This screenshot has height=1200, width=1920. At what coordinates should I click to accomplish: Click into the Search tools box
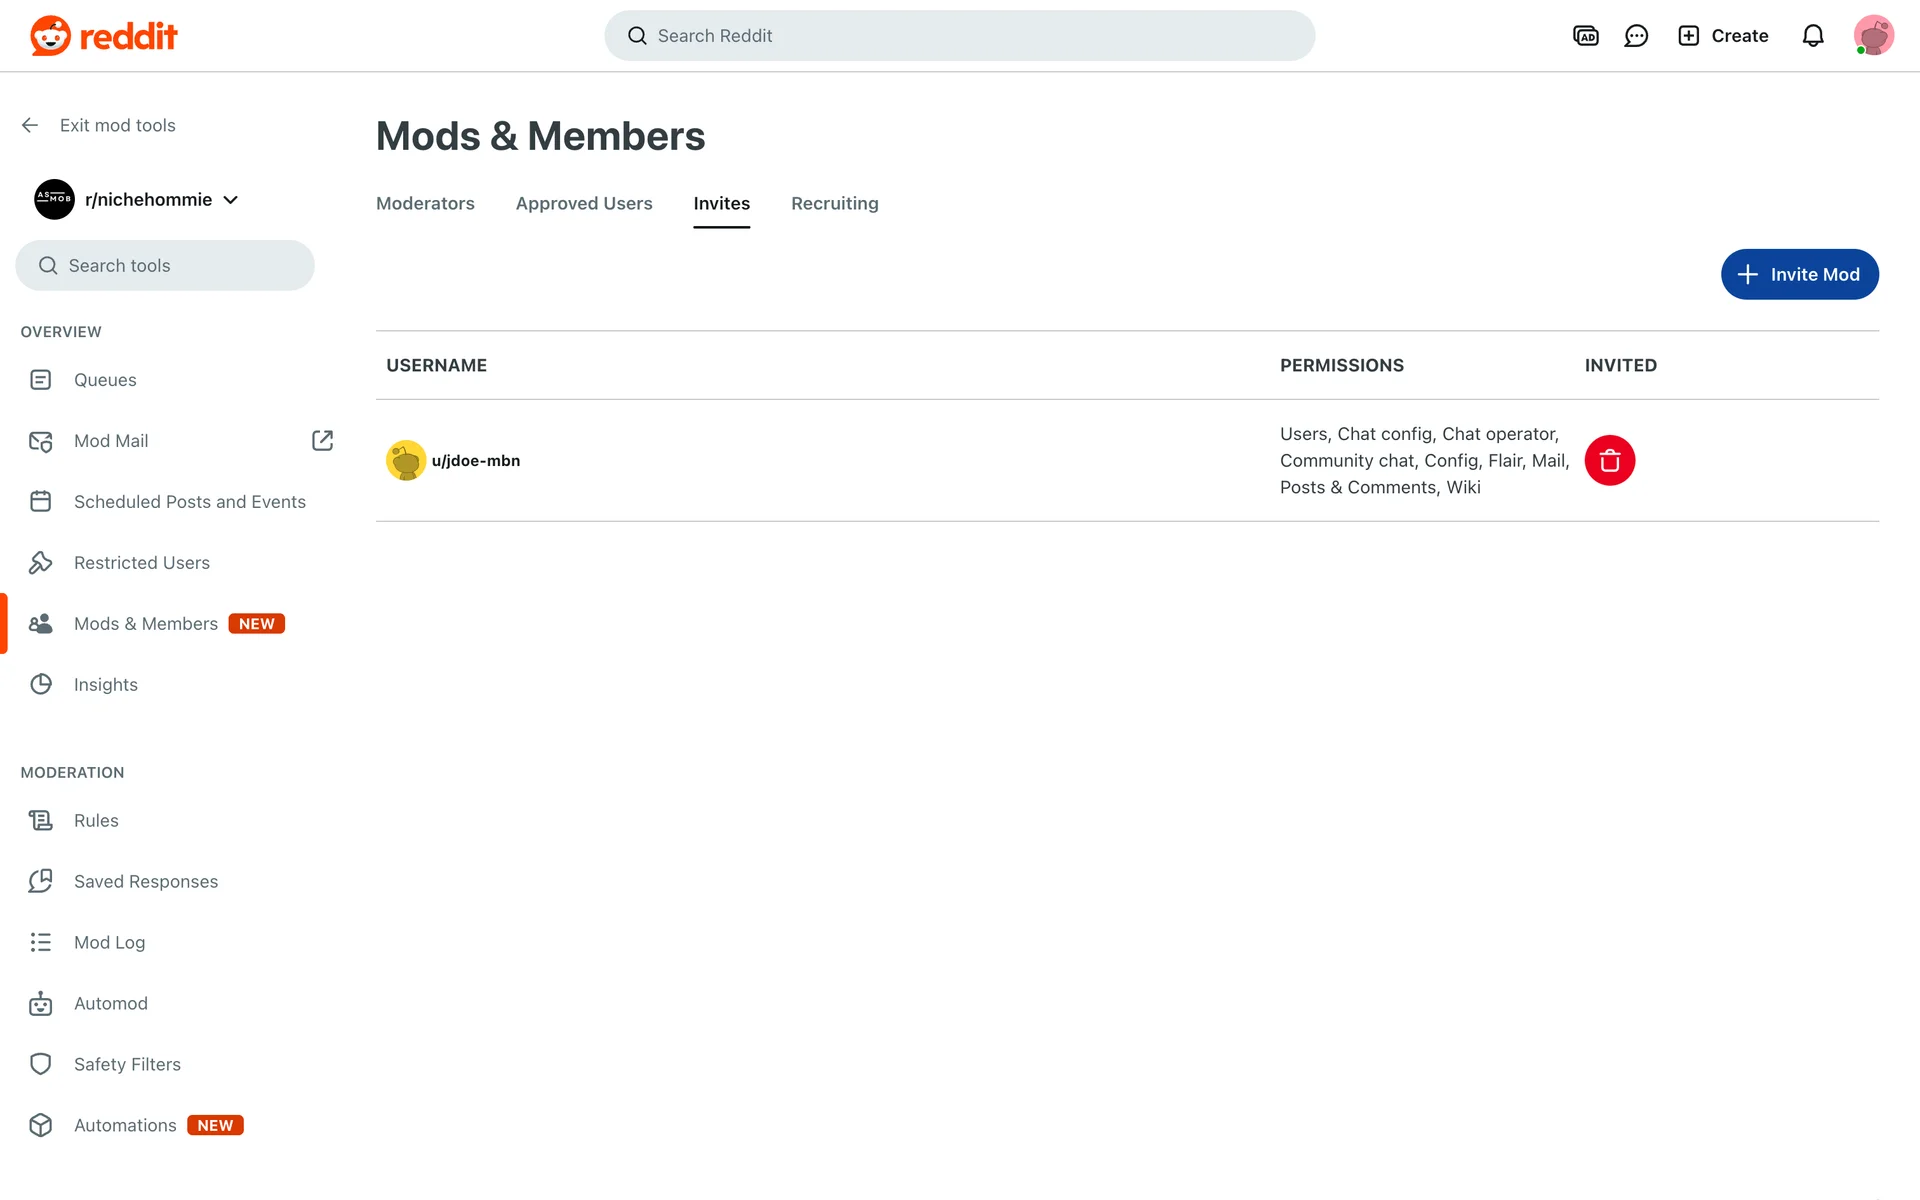(x=165, y=266)
